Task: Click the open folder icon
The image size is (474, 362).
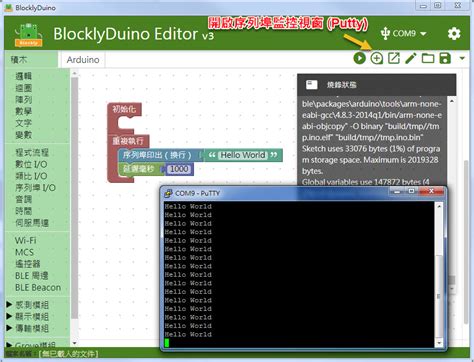Action: [x=428, y=58]
